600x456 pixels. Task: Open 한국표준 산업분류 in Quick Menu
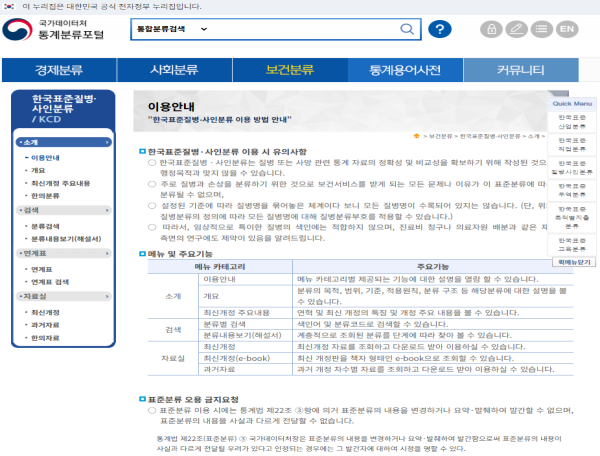point(572,122)
